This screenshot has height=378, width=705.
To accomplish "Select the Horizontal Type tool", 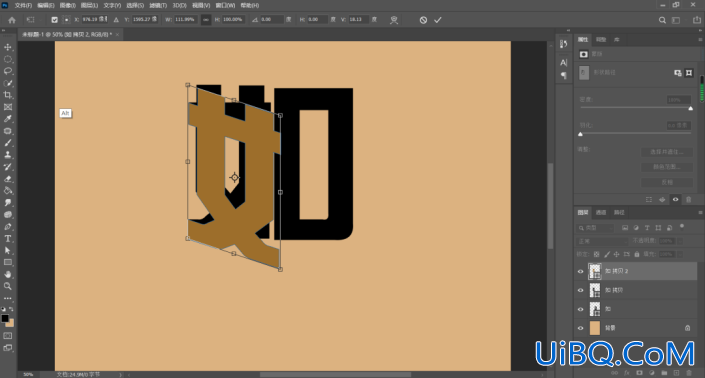I will pyautogui.click(x=8, y=239).
